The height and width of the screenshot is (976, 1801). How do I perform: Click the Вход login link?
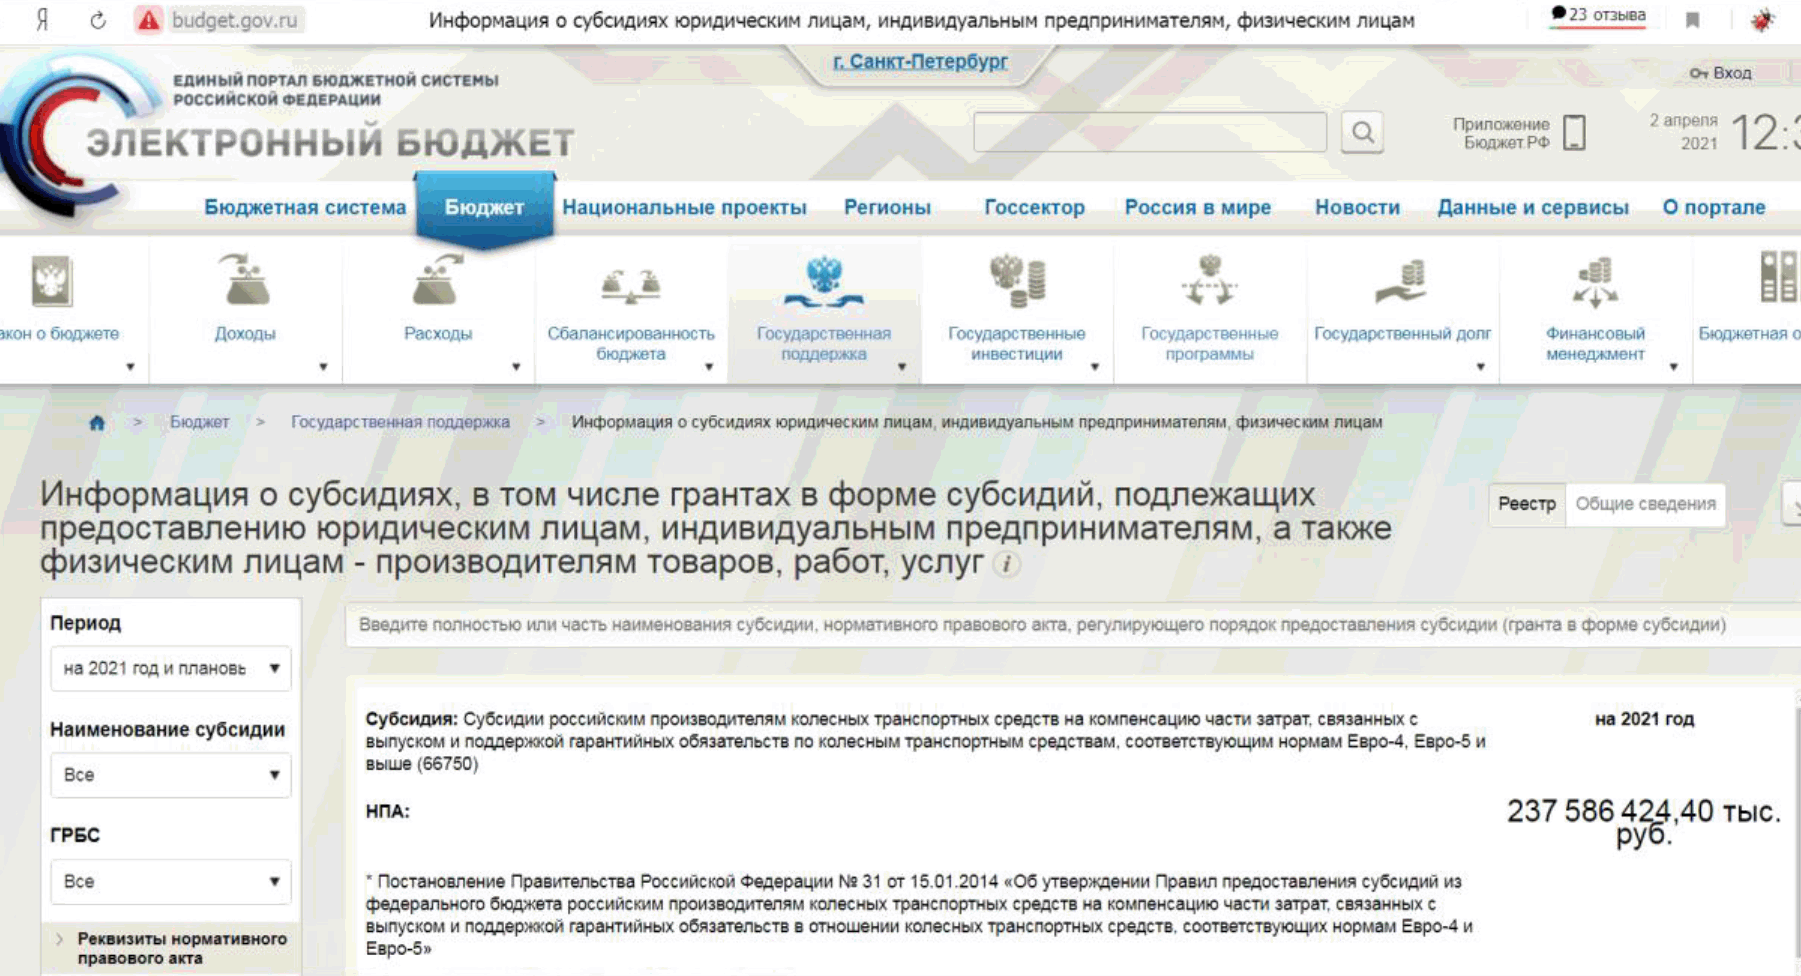pos(1720,73)
